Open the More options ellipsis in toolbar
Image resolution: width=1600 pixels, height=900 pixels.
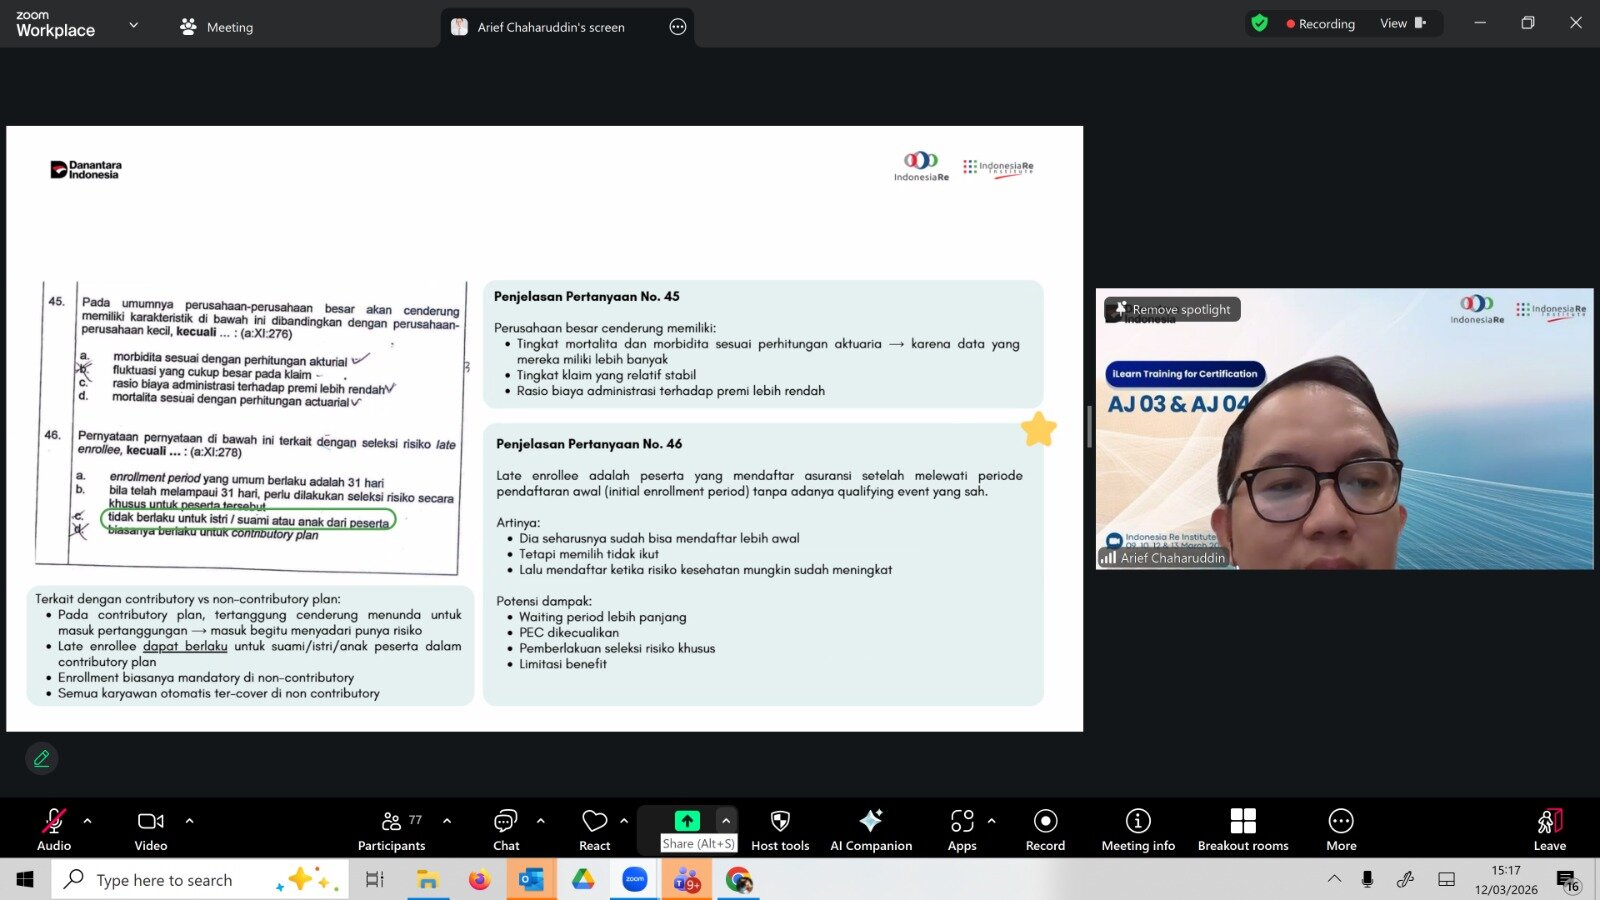click(1341, 829)
